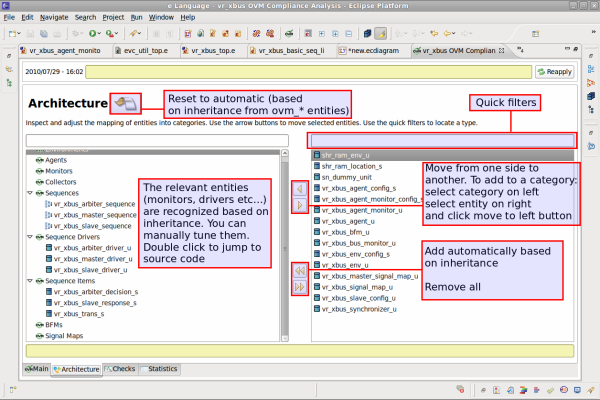Screen dimensions: 600x400
Task: Click the drive with red stop status icon
Action: [x=460, y=389]
